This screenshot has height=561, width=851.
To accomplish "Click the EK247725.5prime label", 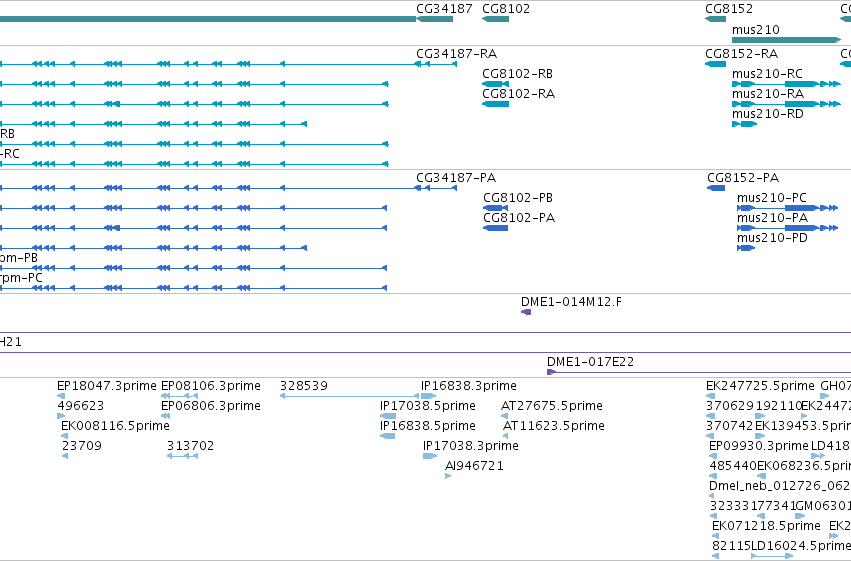I will pyautogui.click(x=760, y=386).
